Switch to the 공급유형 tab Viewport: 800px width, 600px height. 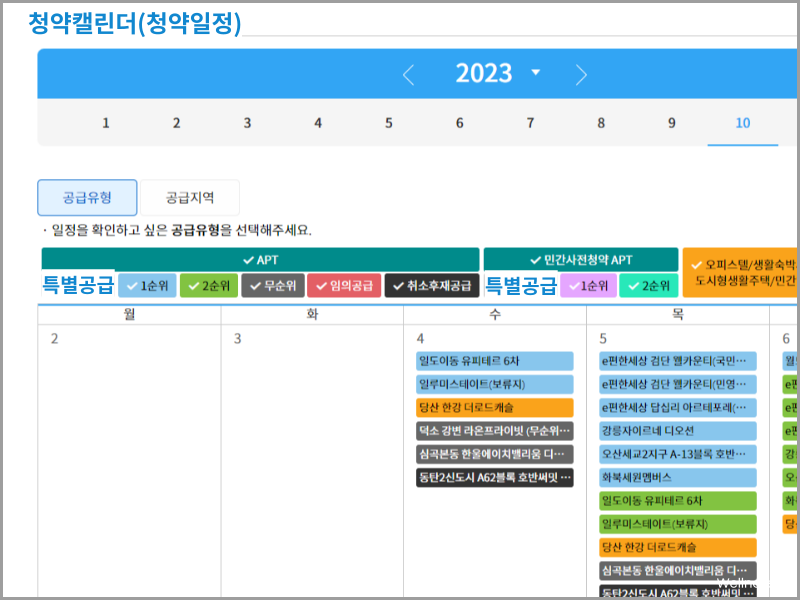pos(86,197)
